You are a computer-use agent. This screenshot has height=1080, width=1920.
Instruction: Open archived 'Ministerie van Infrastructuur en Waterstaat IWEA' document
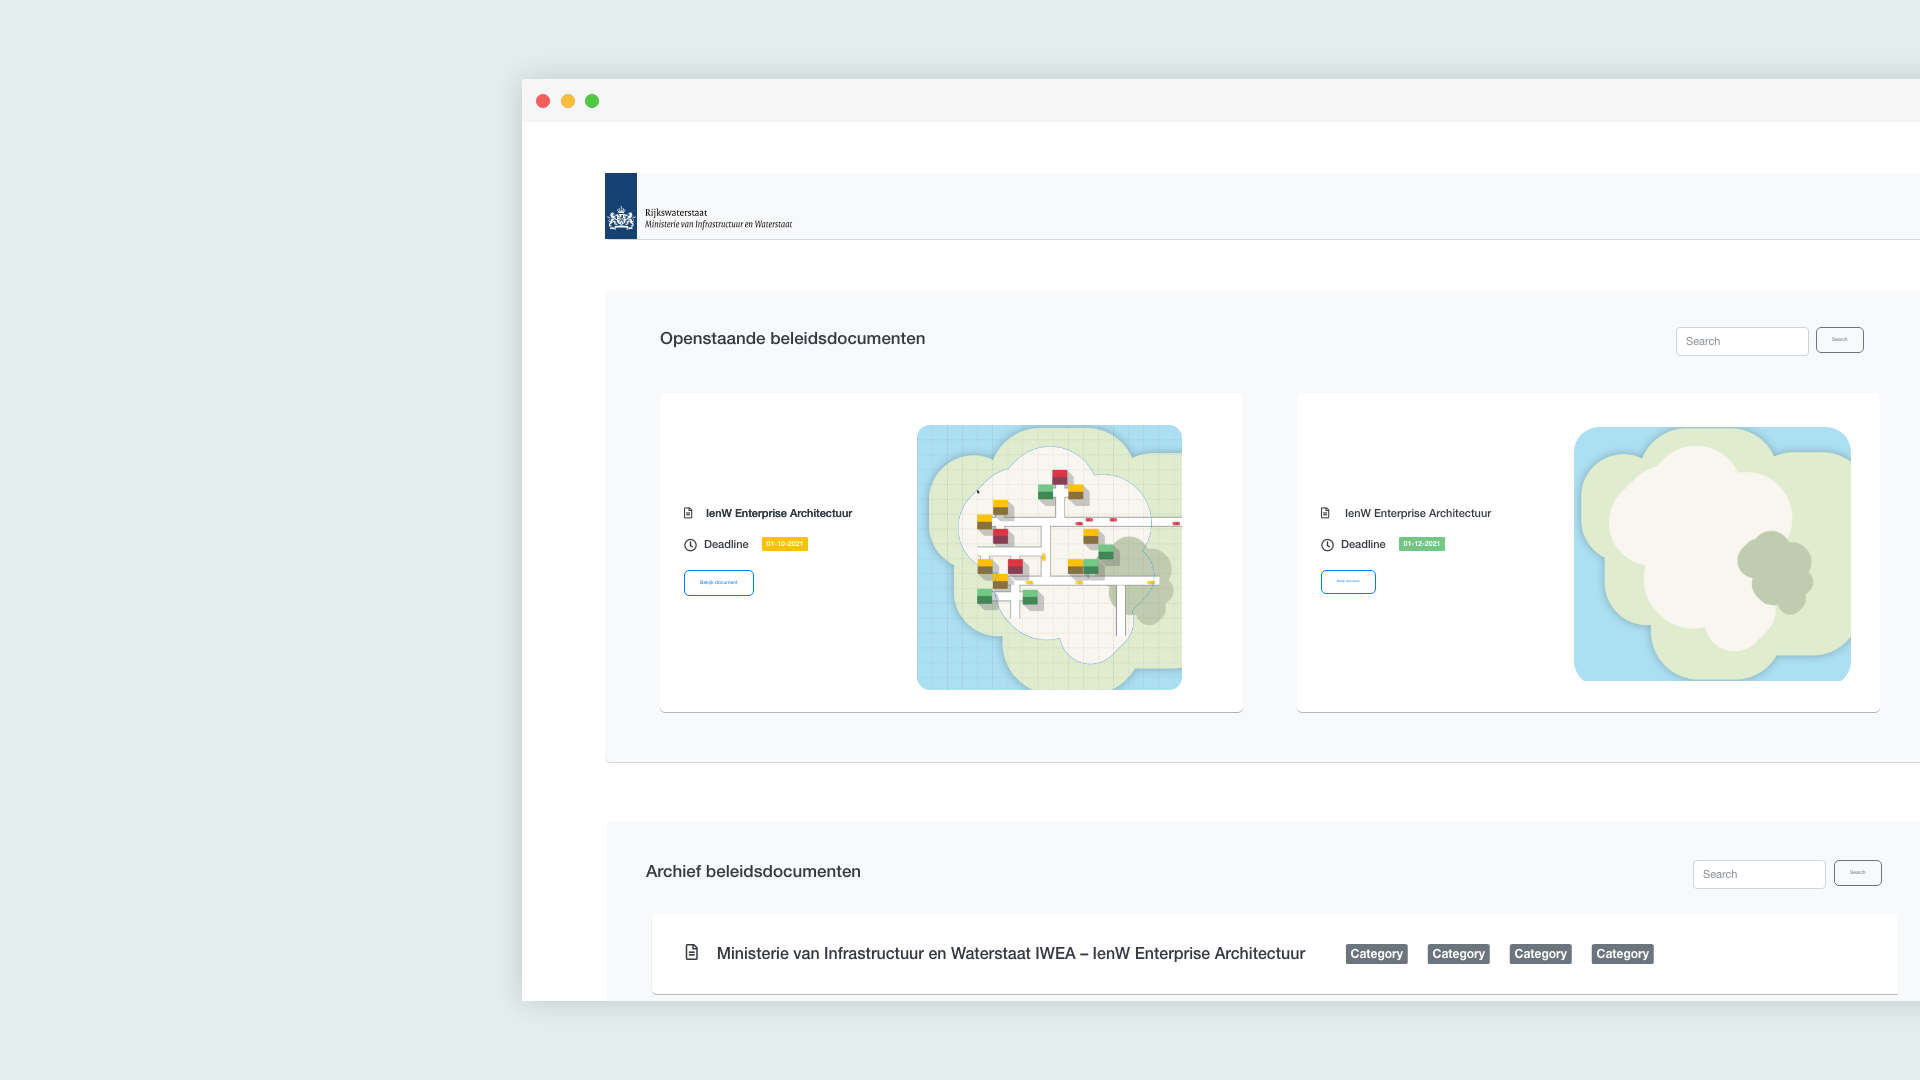1010,953
